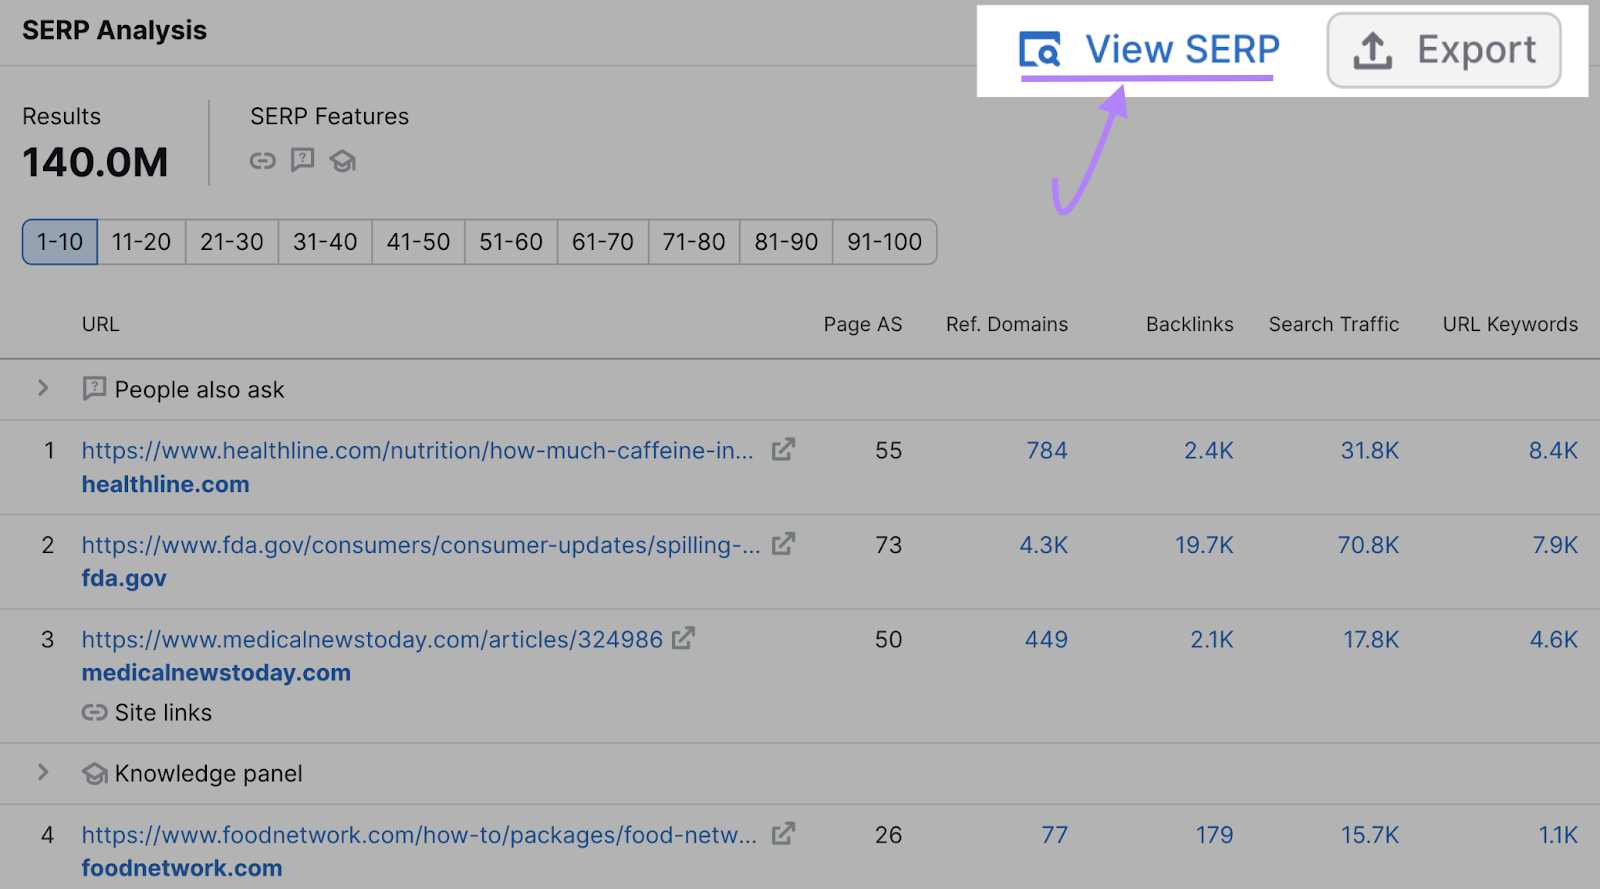Viewport: 1600px width, 889px height.
Task: Click the fda.gov domain link
Action: click(124, 579)
